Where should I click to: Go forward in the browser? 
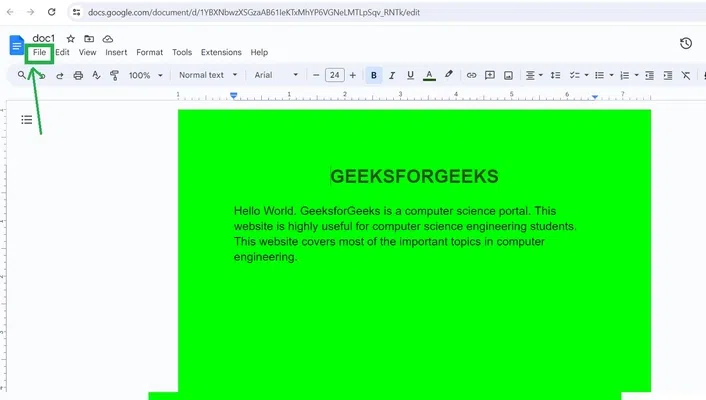(x=30, y=12)
